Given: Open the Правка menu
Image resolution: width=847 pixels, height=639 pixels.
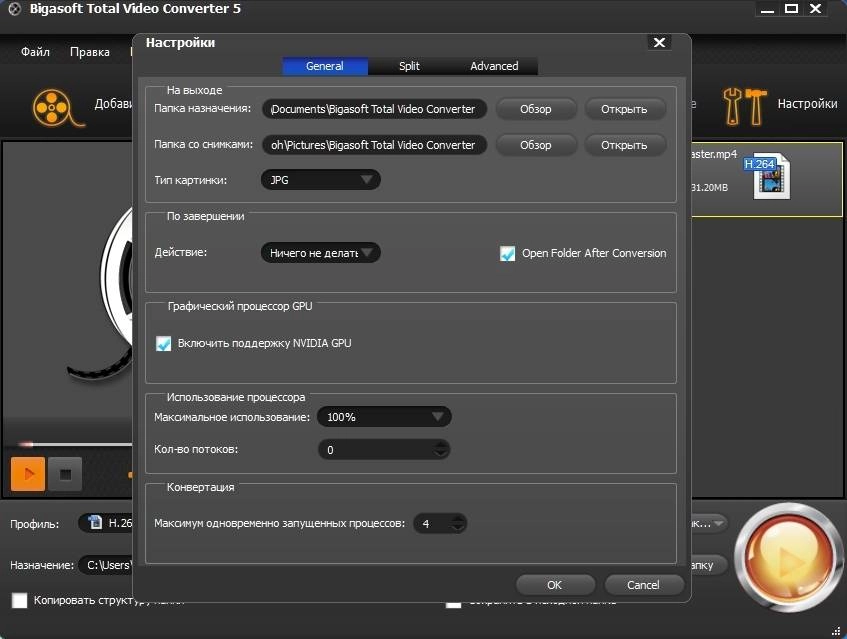Looking at the screenshot, I should coord(90,52).
